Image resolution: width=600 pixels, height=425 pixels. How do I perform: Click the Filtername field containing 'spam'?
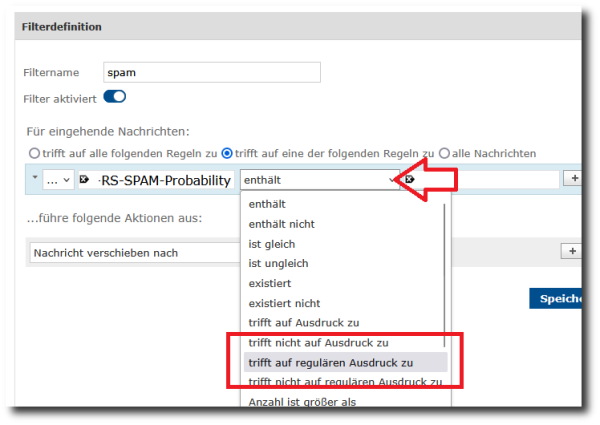(x=212, y=72)
